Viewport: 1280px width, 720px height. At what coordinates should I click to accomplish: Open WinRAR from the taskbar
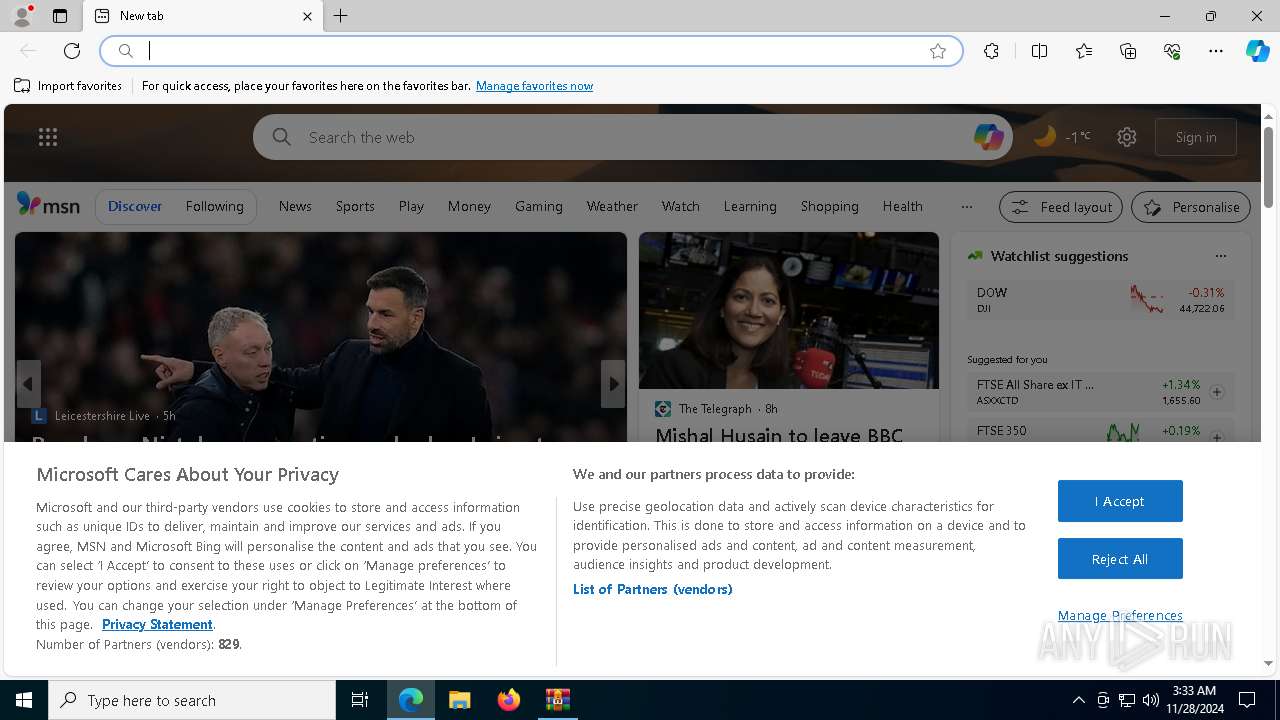click(557, 700)
